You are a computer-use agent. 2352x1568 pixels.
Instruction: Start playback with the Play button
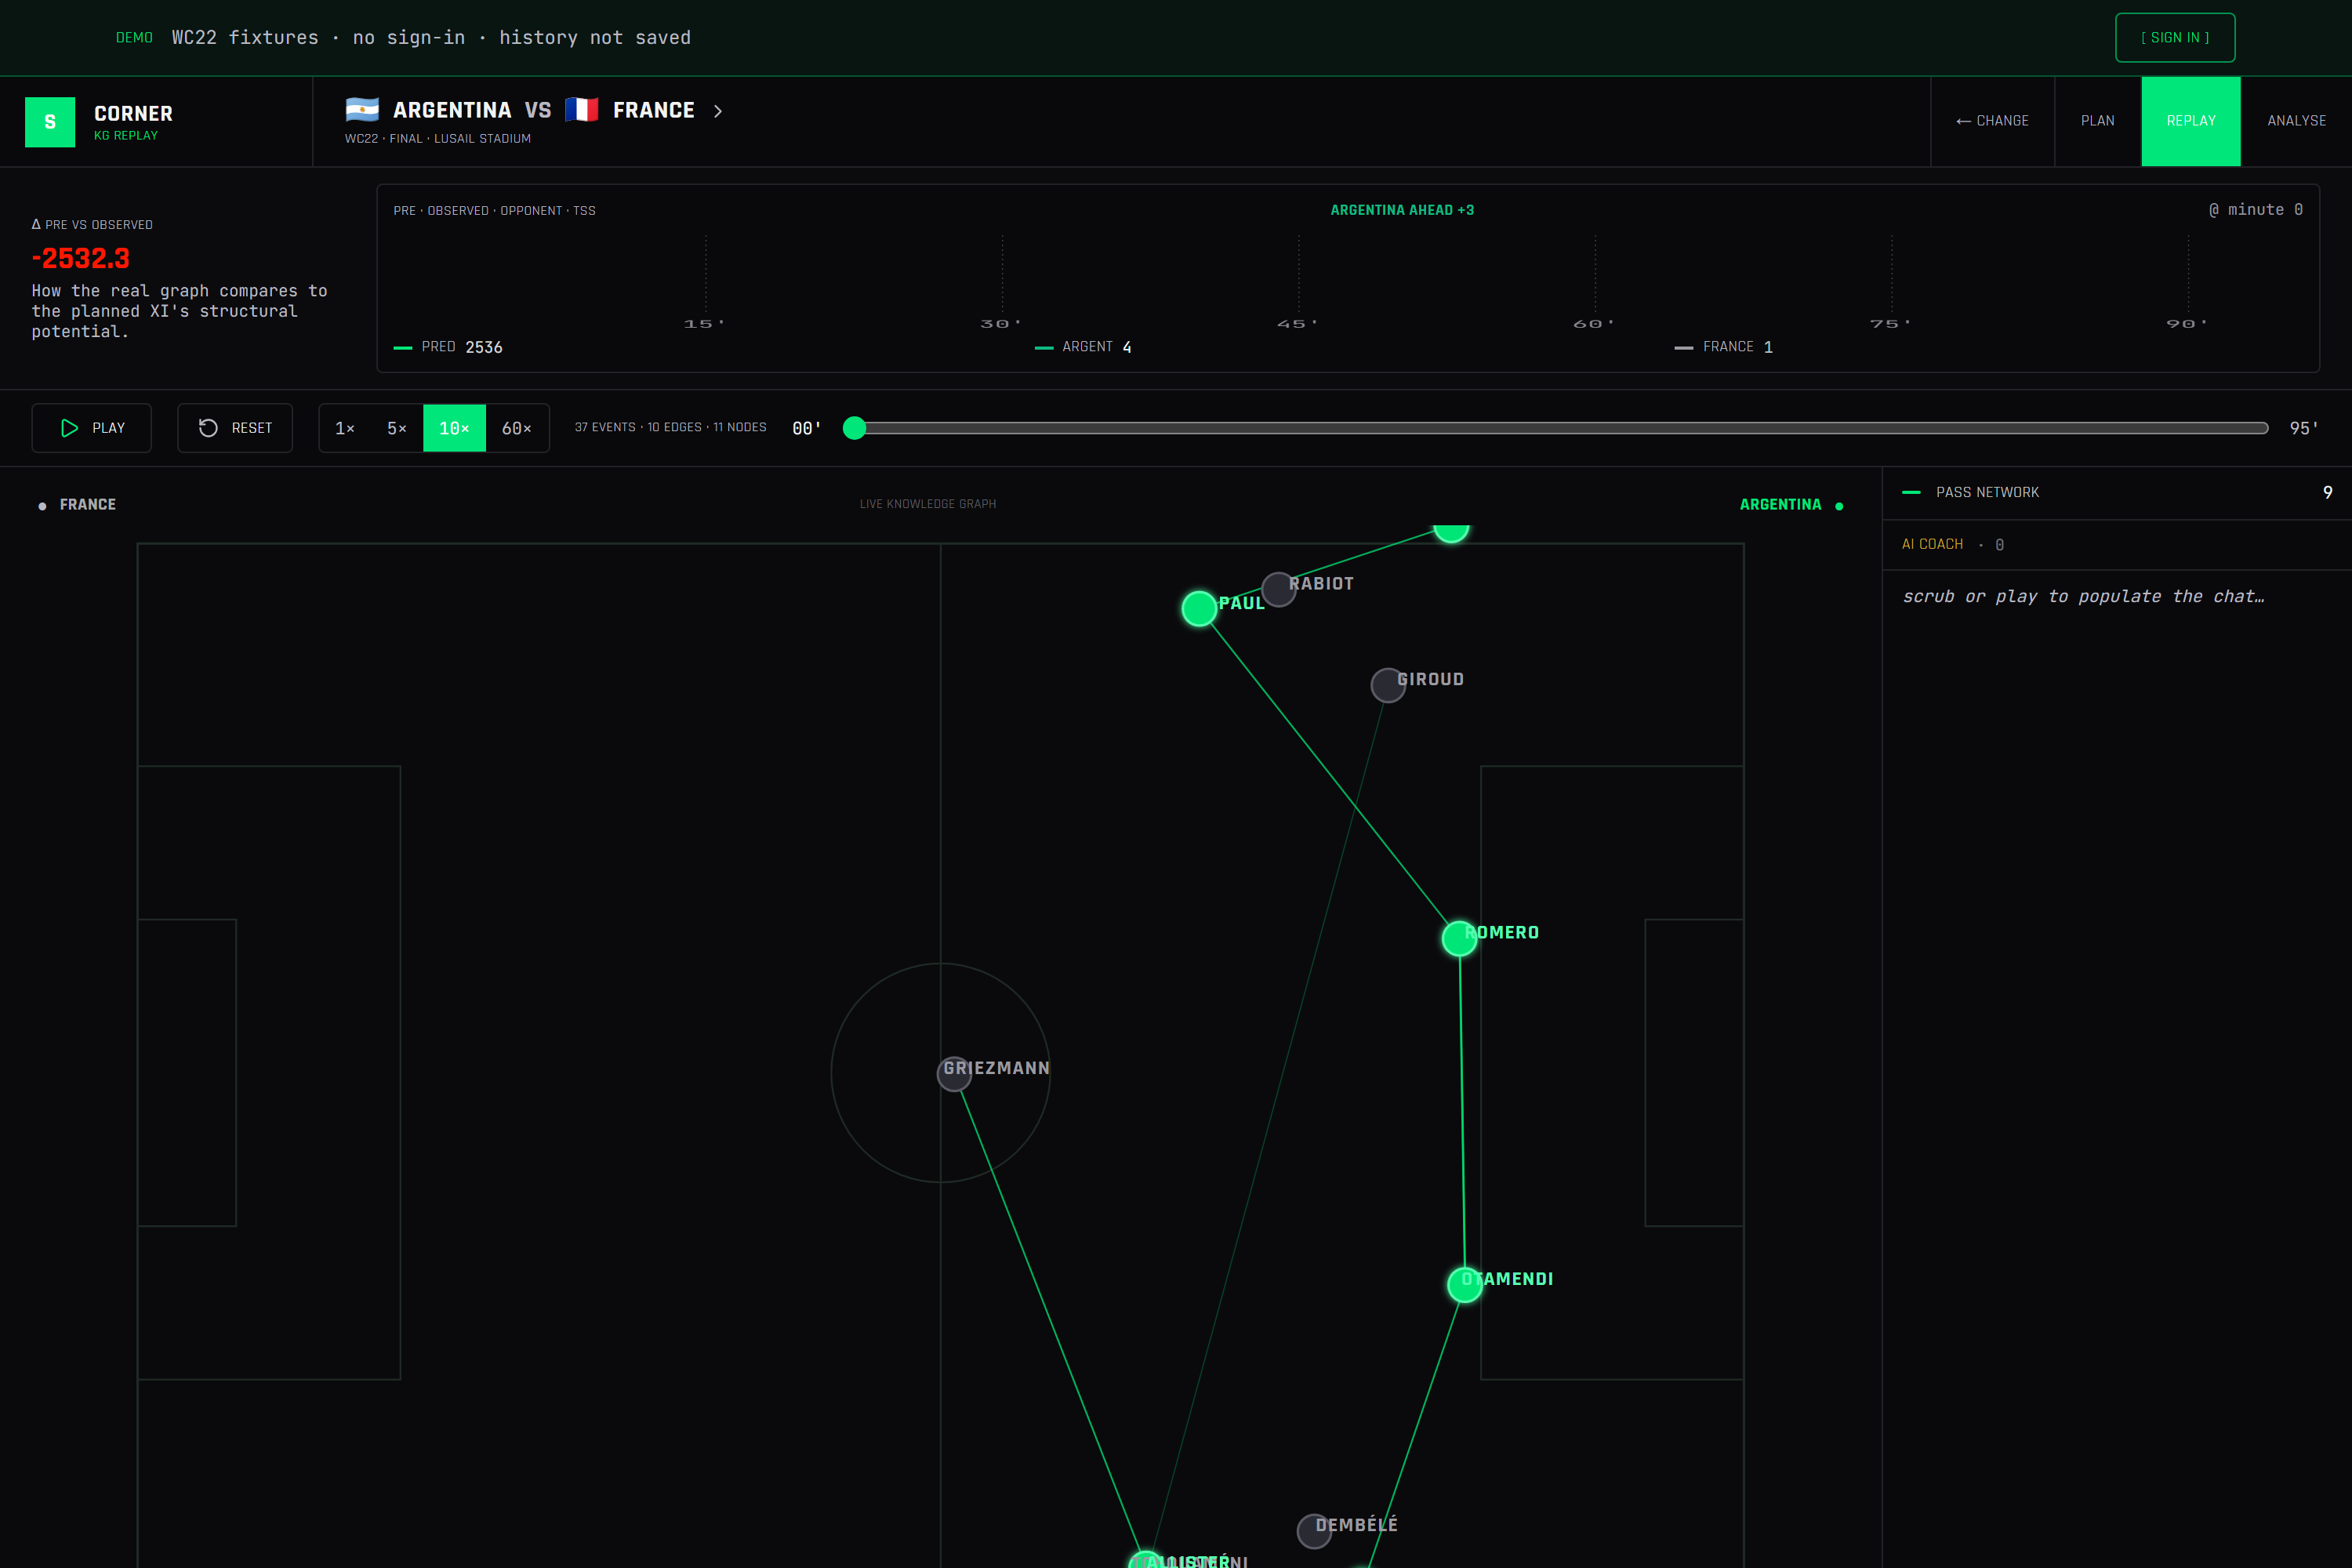point(92,428)
